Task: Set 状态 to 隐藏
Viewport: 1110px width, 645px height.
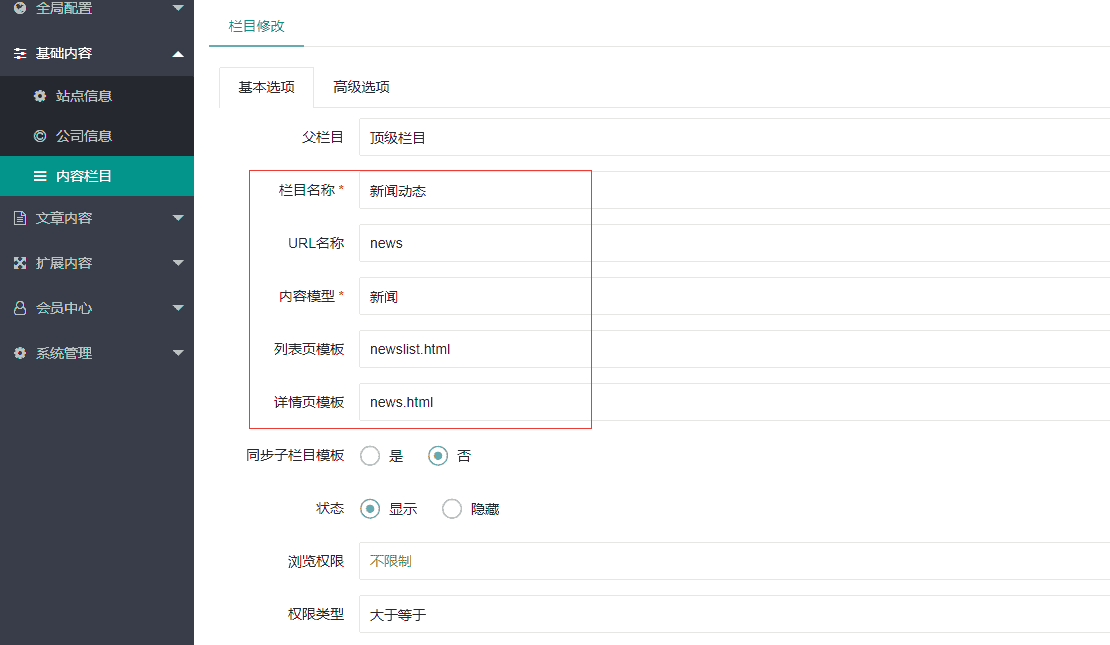Action: pos(452,508)
